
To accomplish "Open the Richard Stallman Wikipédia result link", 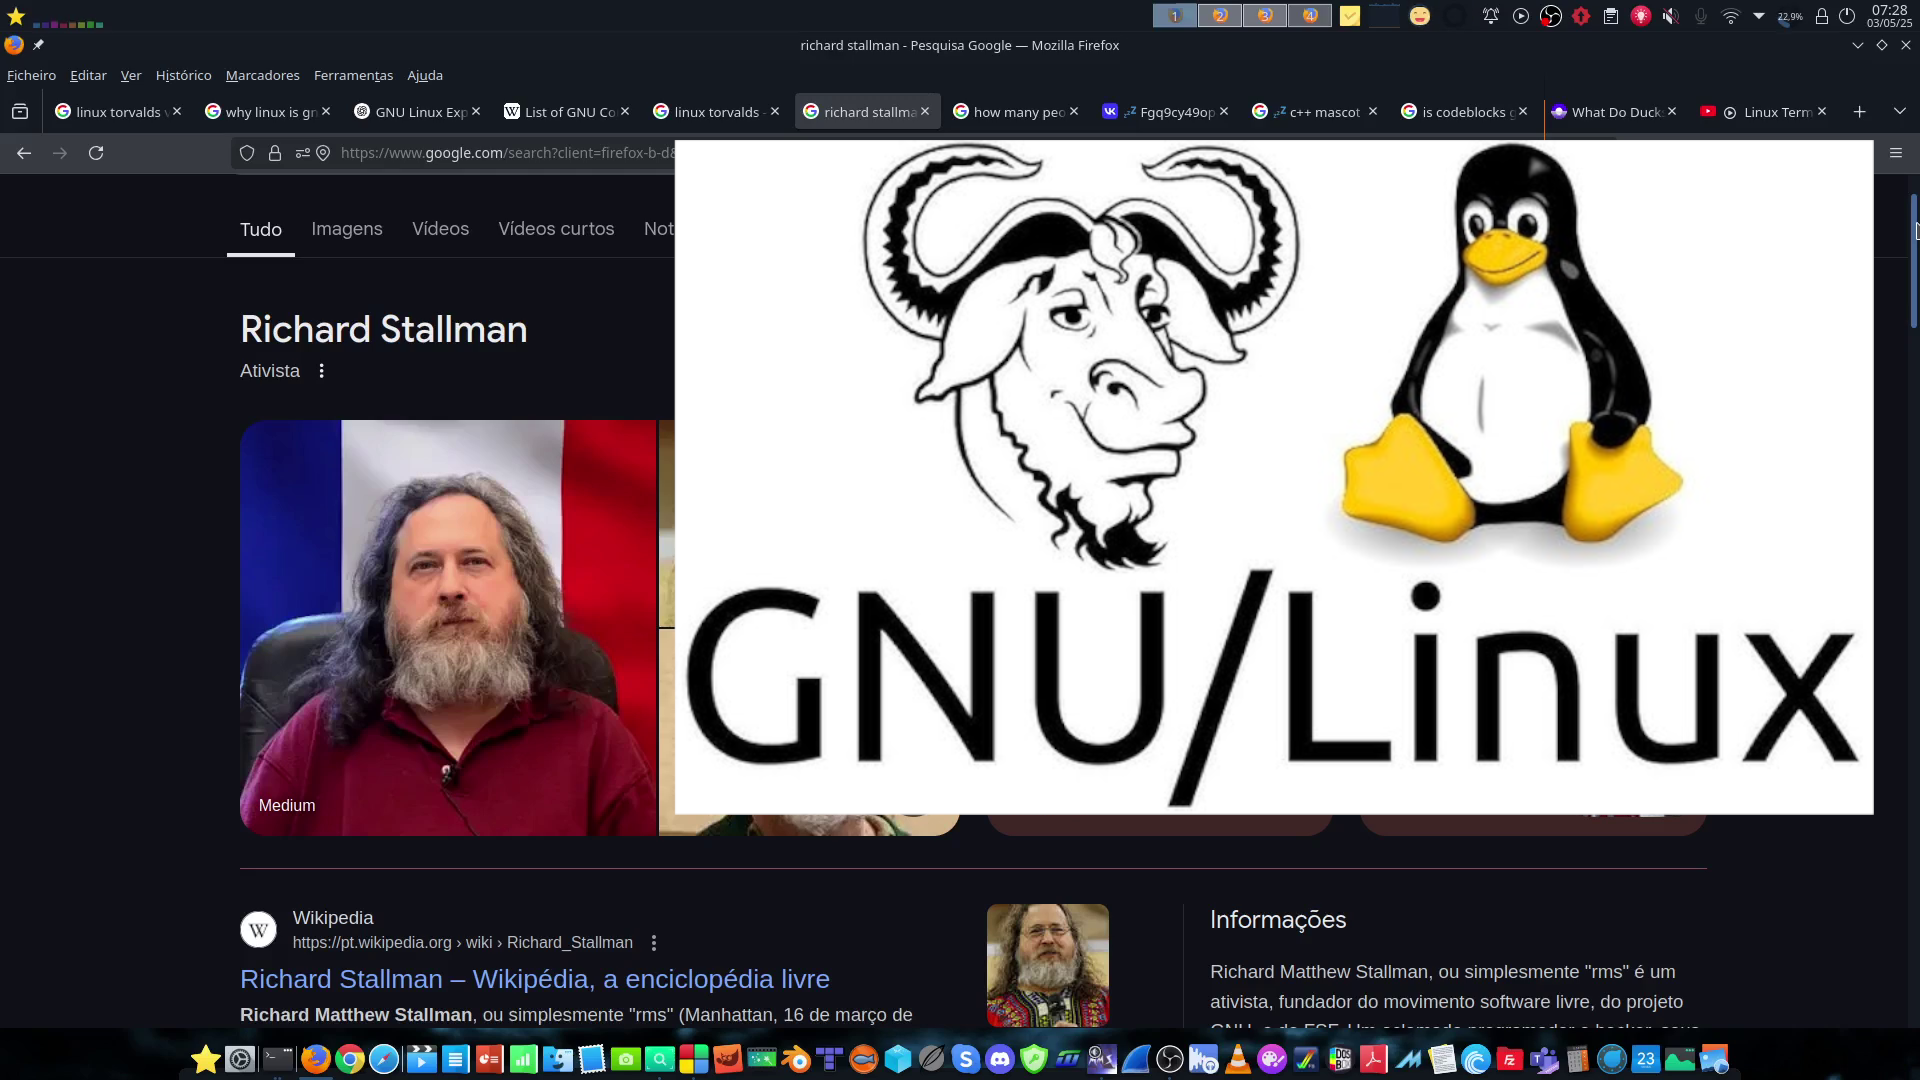I will point(535,979).
